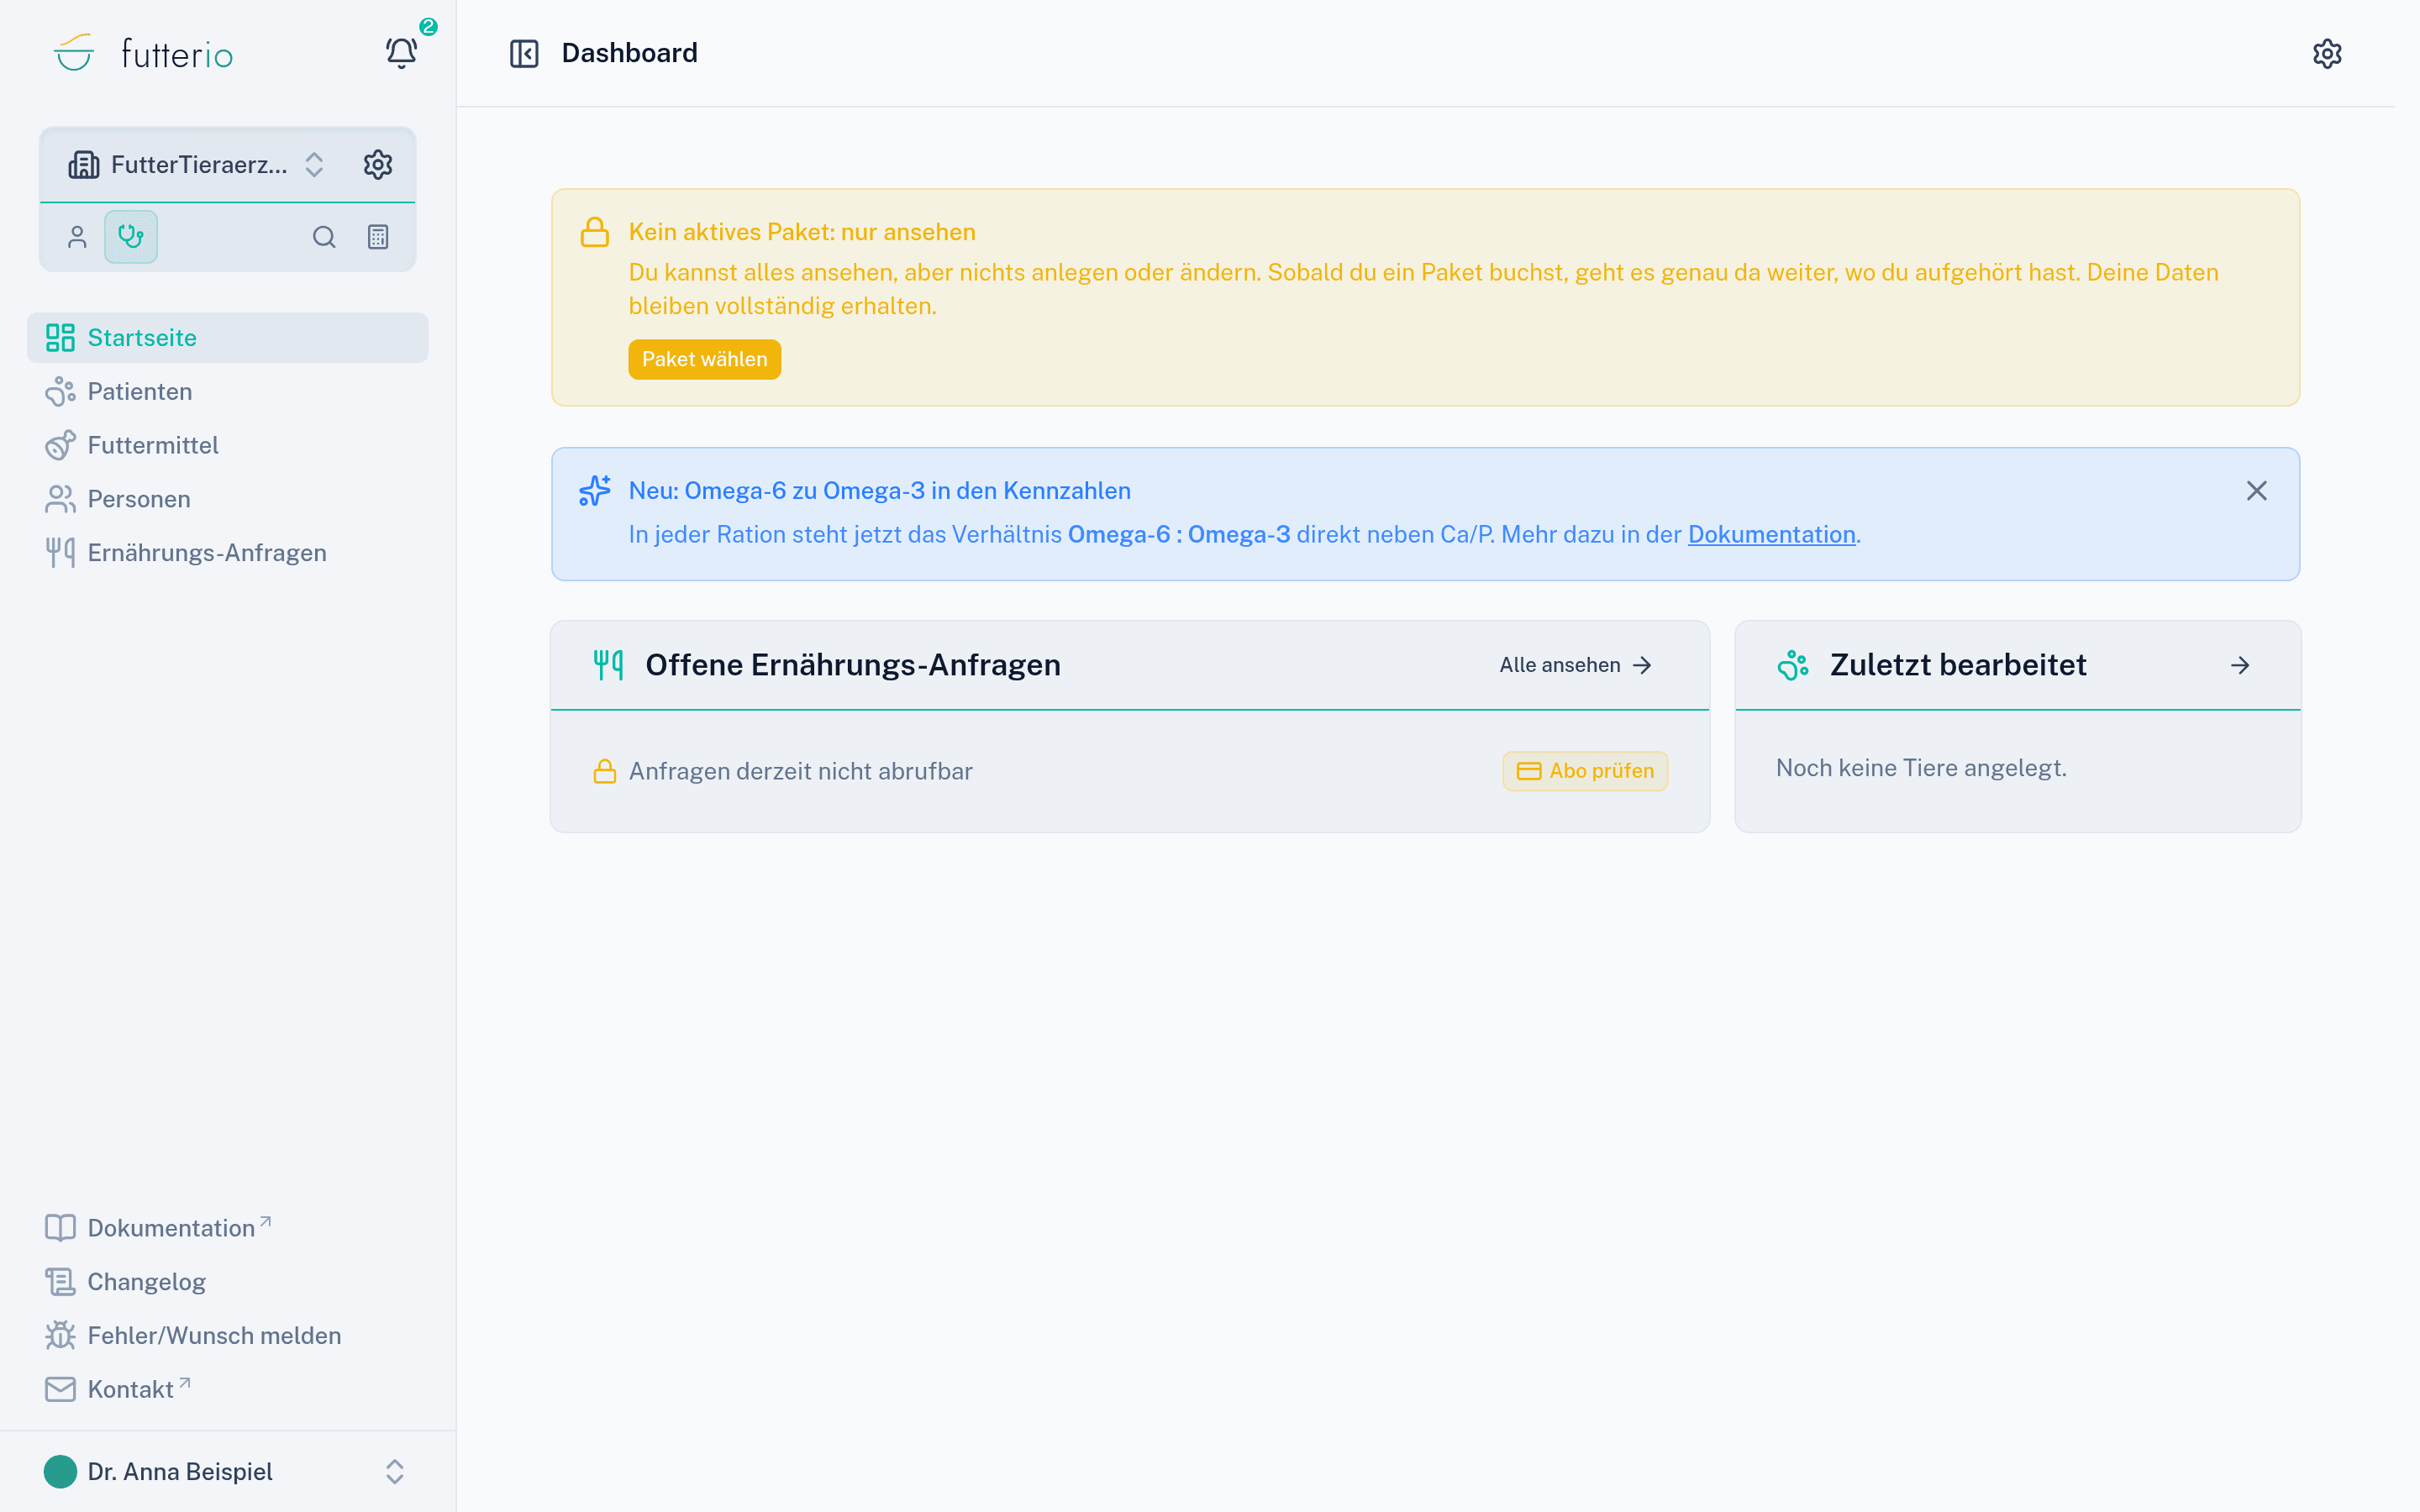
Task: Click the Dr. Anna Beispiel avatar
Action: (60, 1472)
